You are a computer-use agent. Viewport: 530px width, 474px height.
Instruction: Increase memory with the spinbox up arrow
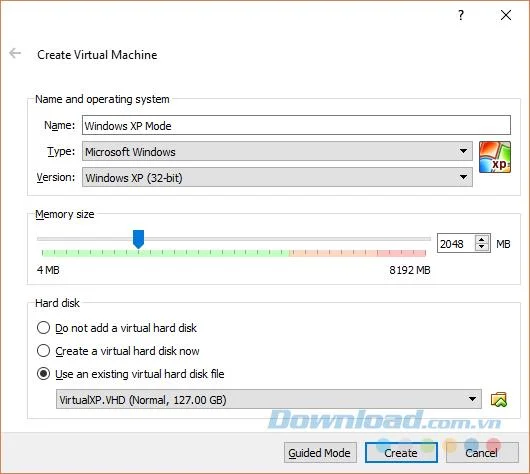point(482,239)
